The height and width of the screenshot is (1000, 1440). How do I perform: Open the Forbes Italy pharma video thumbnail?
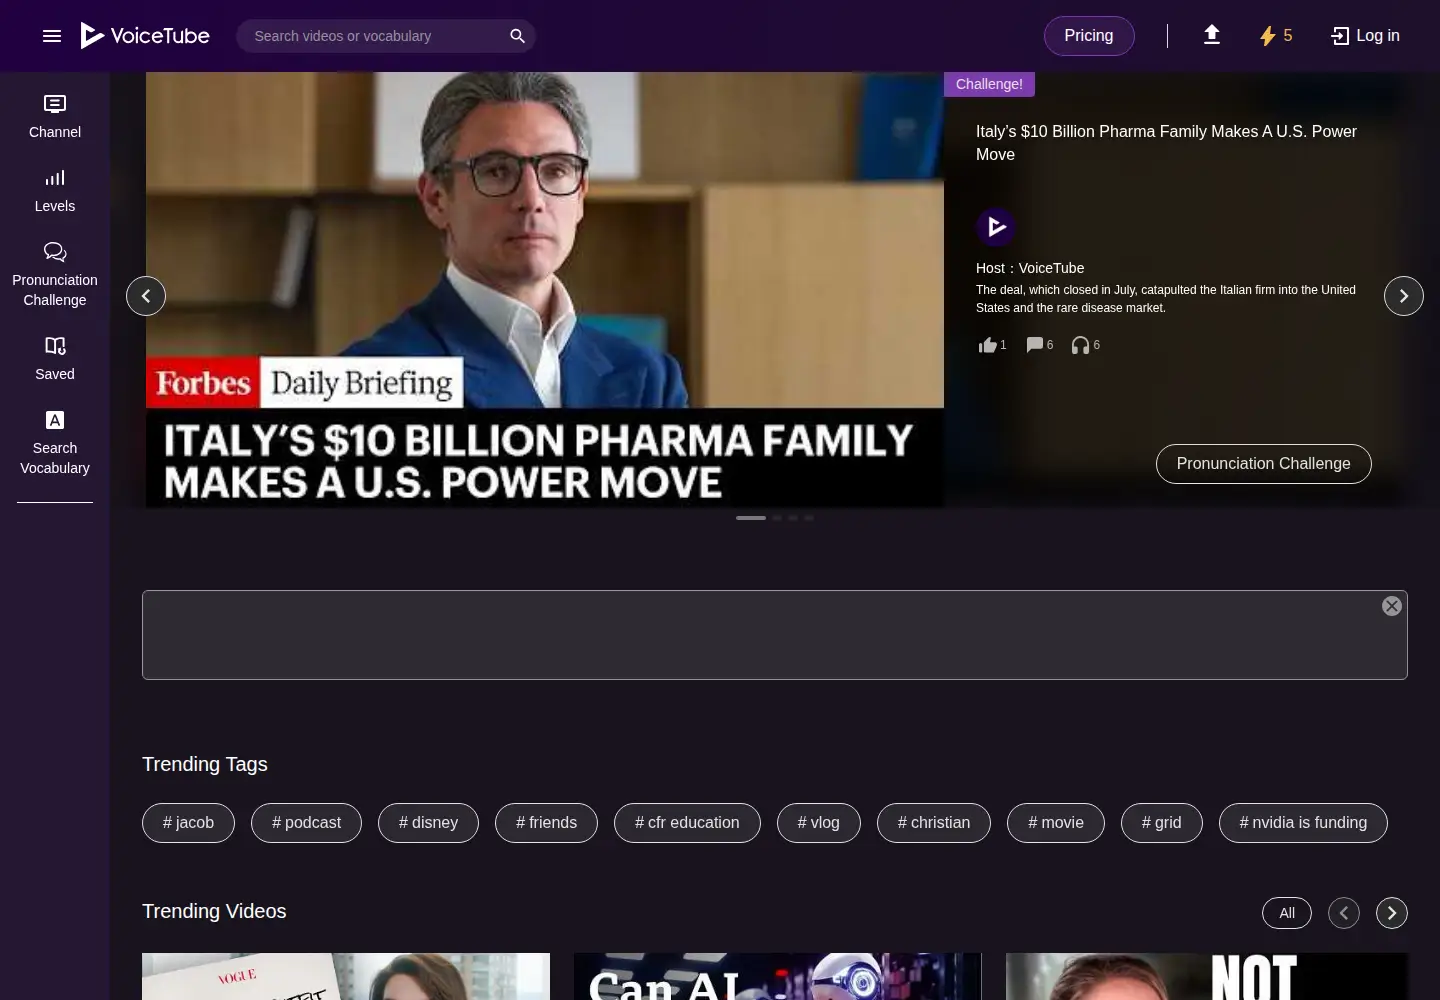[x=545, y=290]
